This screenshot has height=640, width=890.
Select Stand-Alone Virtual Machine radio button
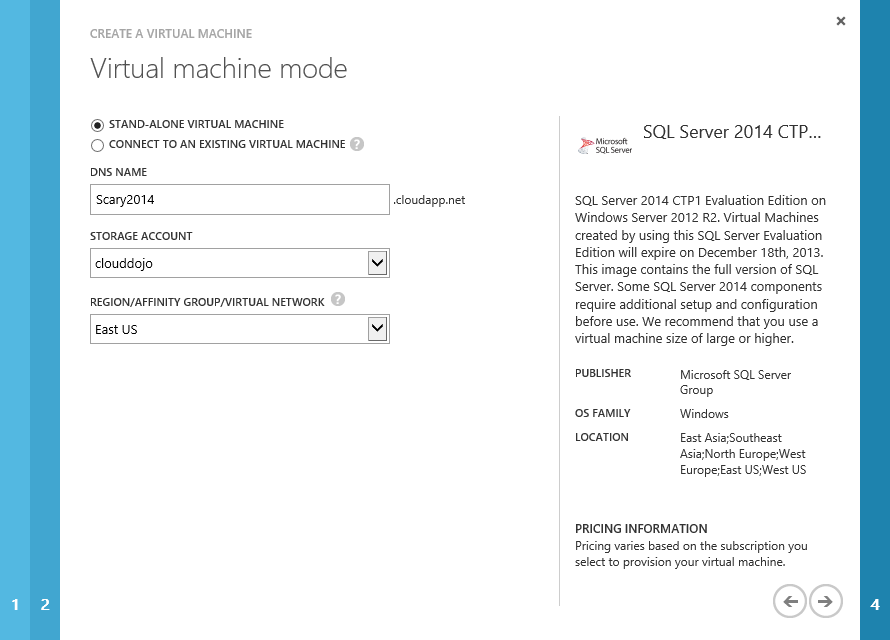click(x=97, y=125)
